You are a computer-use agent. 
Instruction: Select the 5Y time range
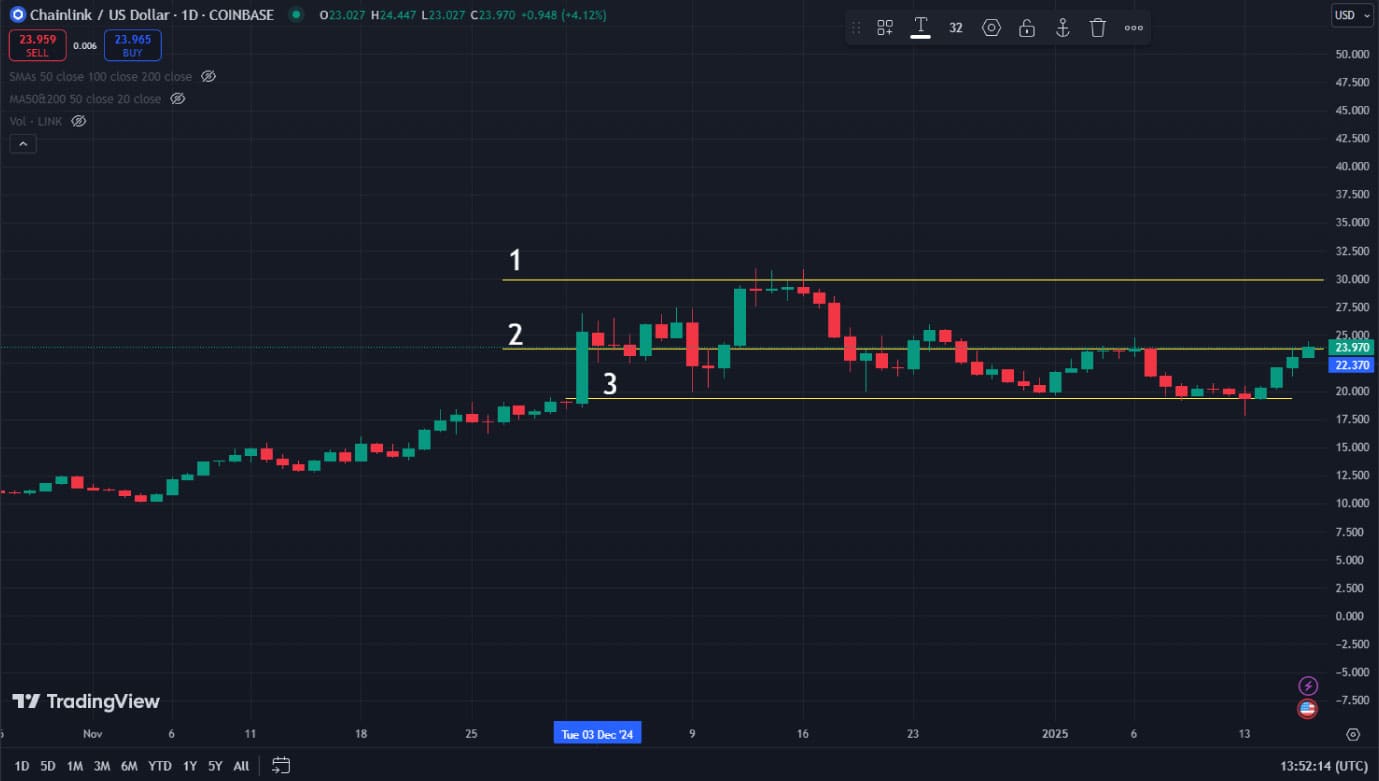[x=215, y=766]
